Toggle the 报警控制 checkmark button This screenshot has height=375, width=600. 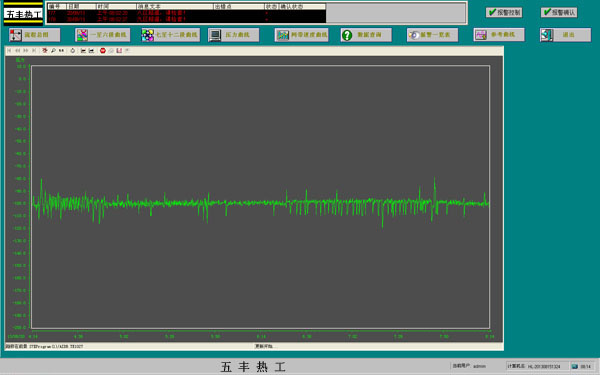point(504,12)
